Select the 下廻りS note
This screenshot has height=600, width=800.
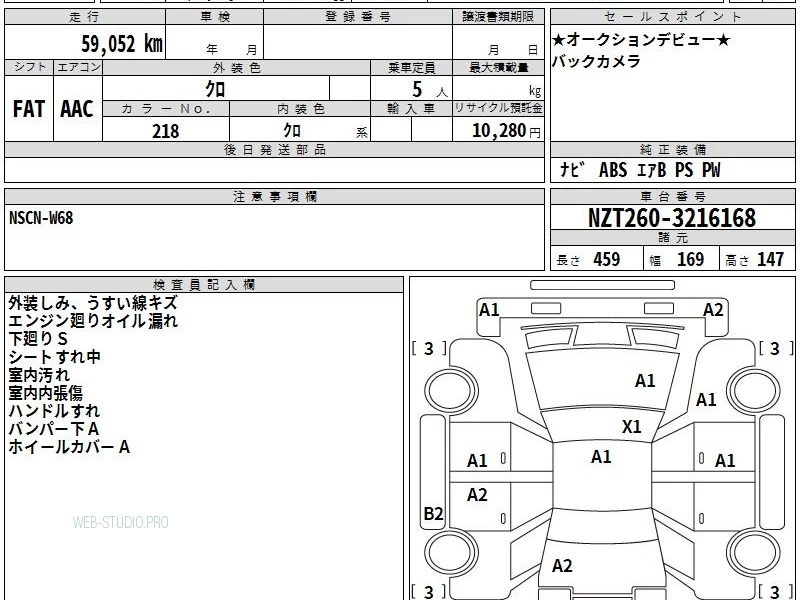(x=38, y=339)
